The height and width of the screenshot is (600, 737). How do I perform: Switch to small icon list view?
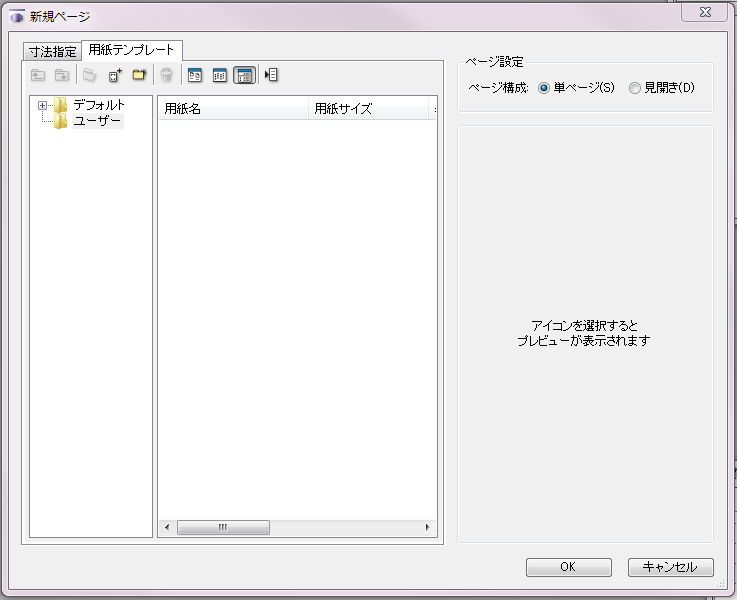click(x=220, y=75)
